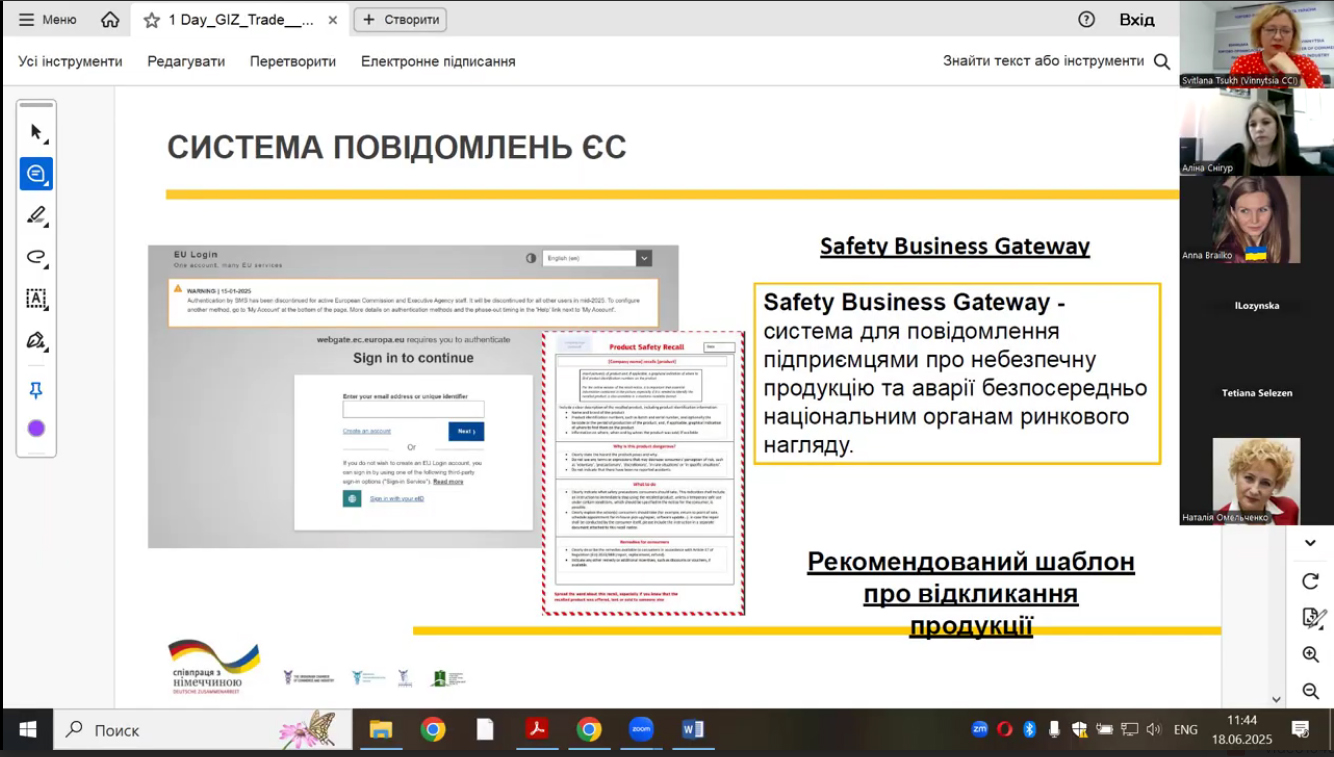The width and height of the screenshot is (1334, 757).
Task: Open the blank document taskbar icon
Action: pyautogui.click(x=485, y=730)
